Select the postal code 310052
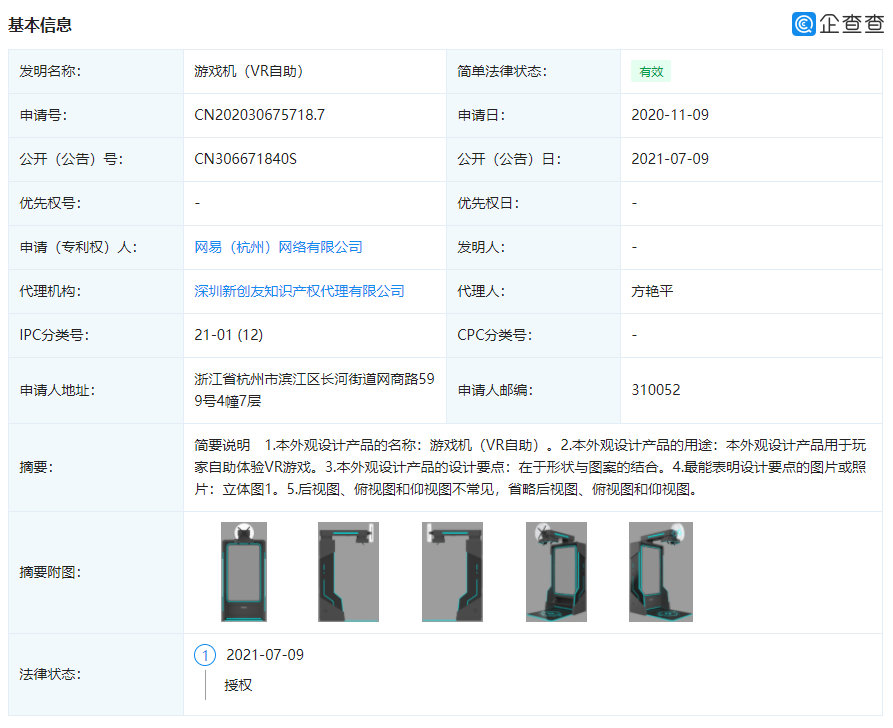Viewport: 893px width, 728px height. pyautogui.click(x=656, y=390)
